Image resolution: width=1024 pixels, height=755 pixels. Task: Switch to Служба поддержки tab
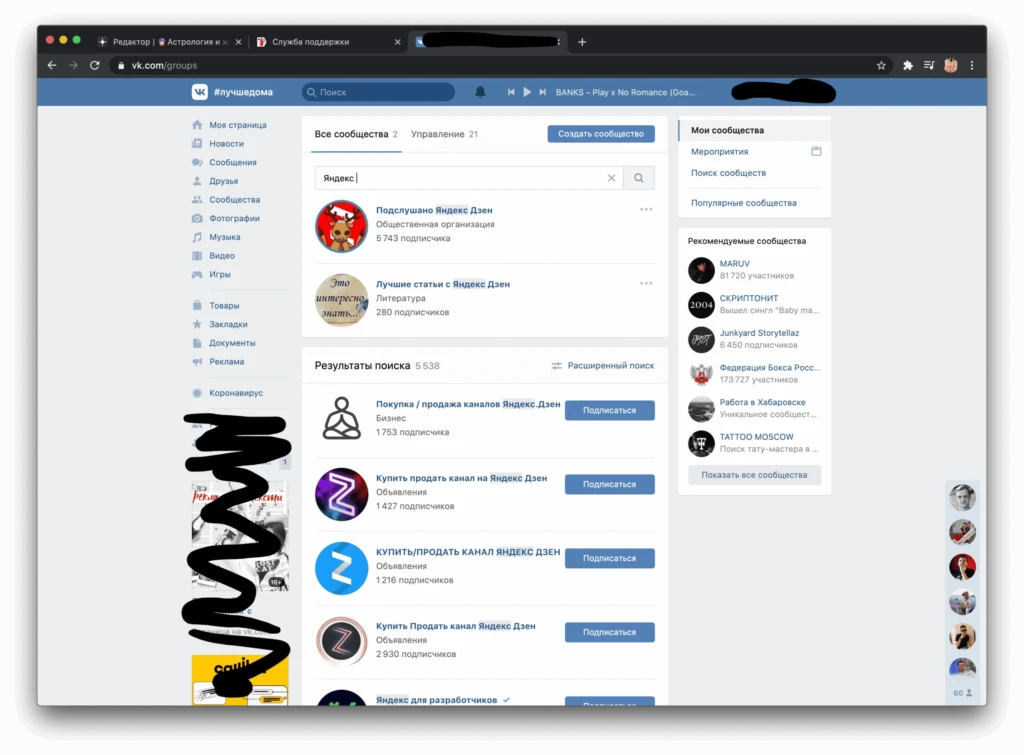(x=310, y=42)
